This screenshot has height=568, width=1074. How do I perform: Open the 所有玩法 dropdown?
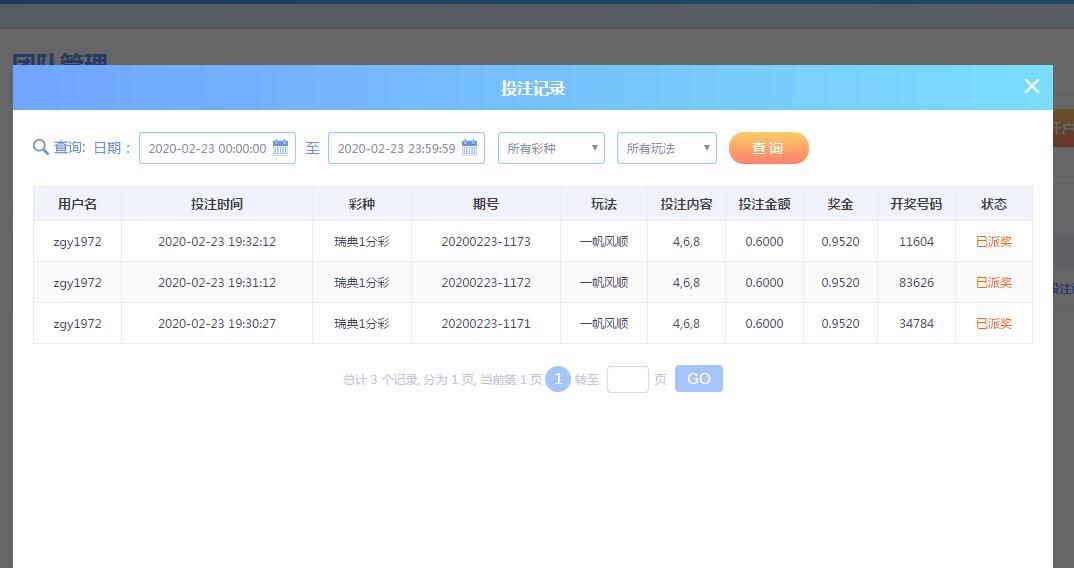click(666, 148)
